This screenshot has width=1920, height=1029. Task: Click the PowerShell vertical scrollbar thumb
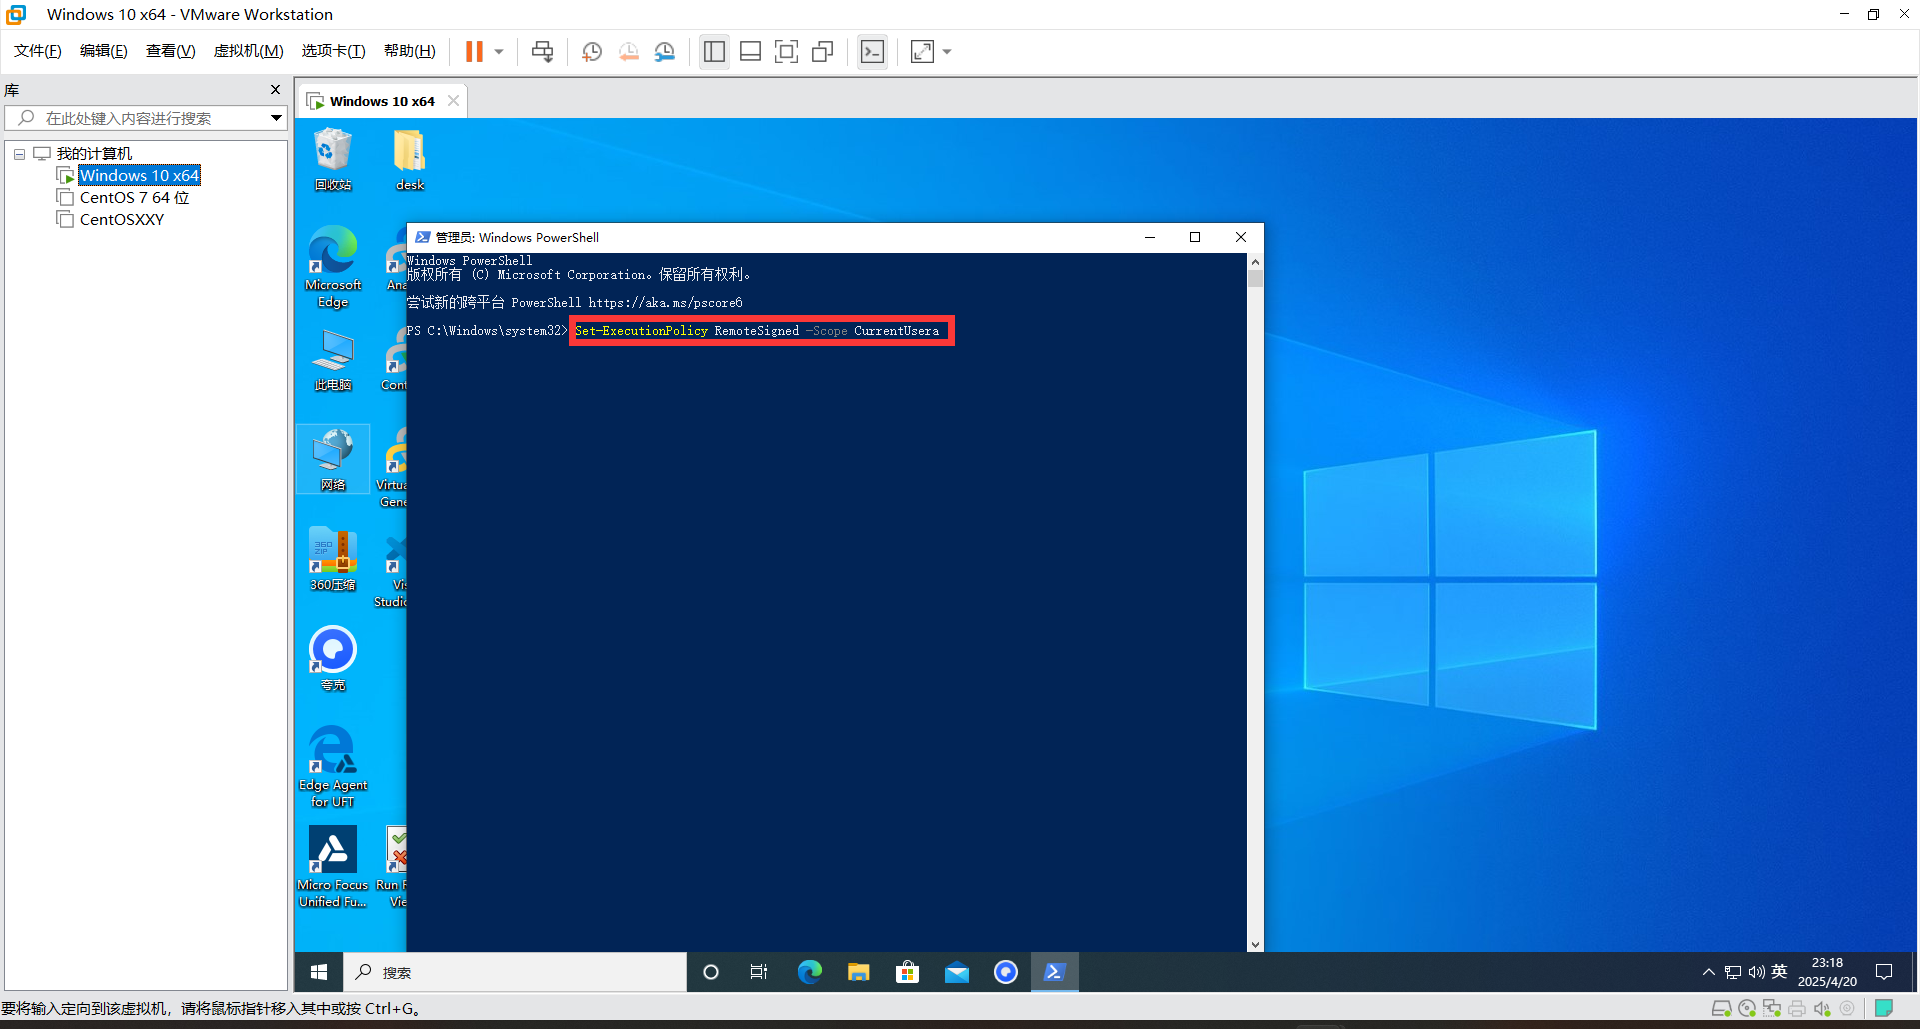tap(1255, 279)
